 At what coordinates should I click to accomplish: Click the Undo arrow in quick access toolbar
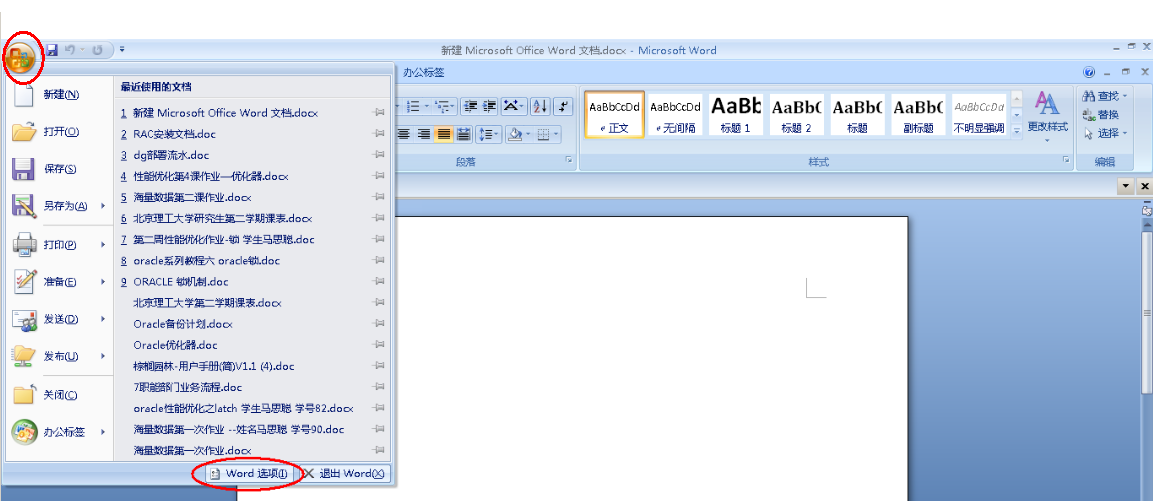(x=70, y=50)
